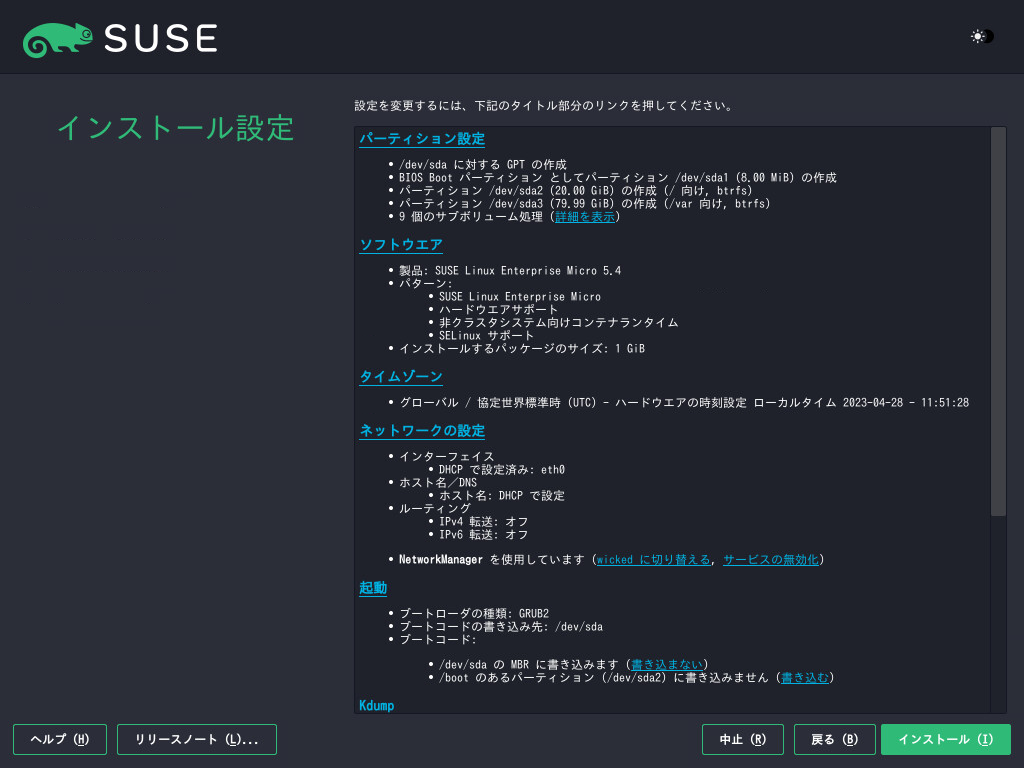This screenshot has height=768, width=1024.
Task: Select the line '非クラスタシステム向けコンテナランタイム'
Action: pos(558,323)
